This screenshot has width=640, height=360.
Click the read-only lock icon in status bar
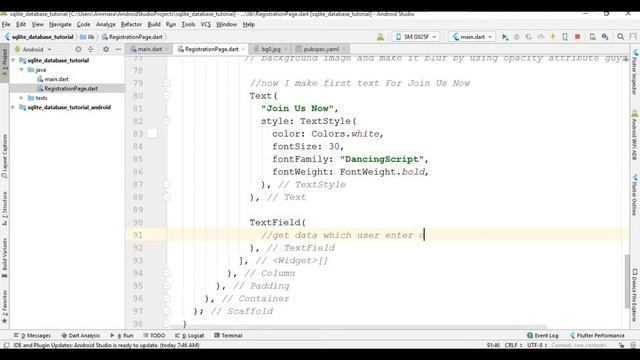[x=621, y=345]
